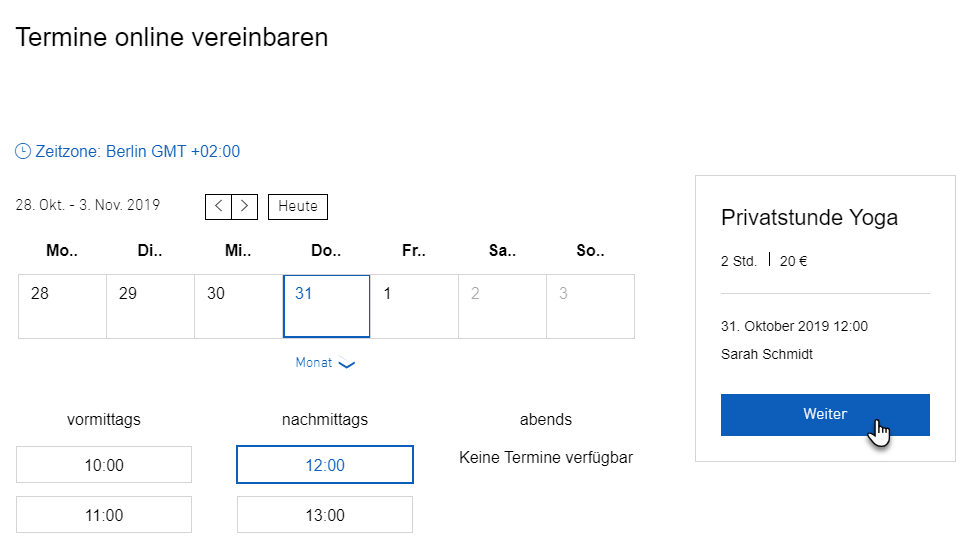Click greyed-out Saturday 2 date cell

pyautogui.click(x=502, y=307)
